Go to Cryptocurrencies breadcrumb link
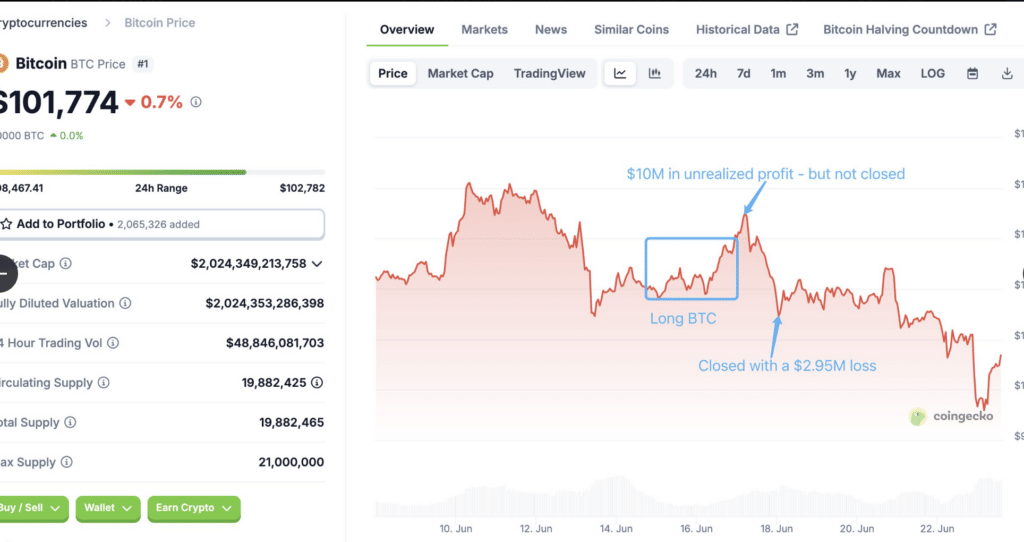This screenshot has height=542, width=1024. [43, 23]
